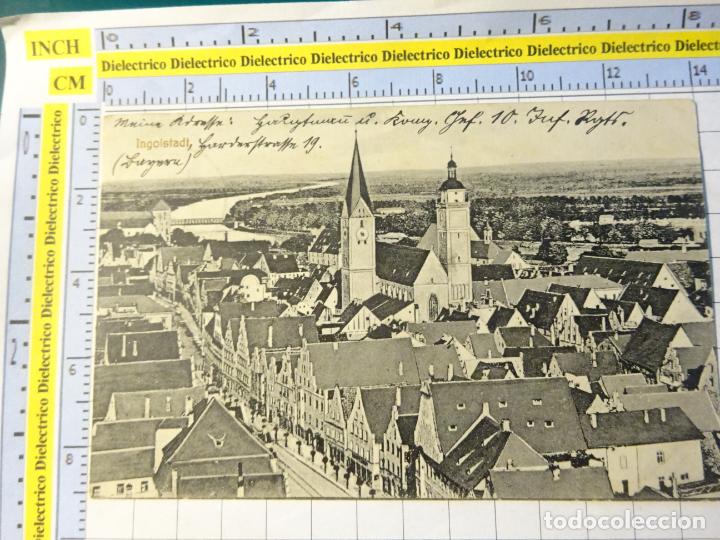Click the river bridge in the postcard

199,221
